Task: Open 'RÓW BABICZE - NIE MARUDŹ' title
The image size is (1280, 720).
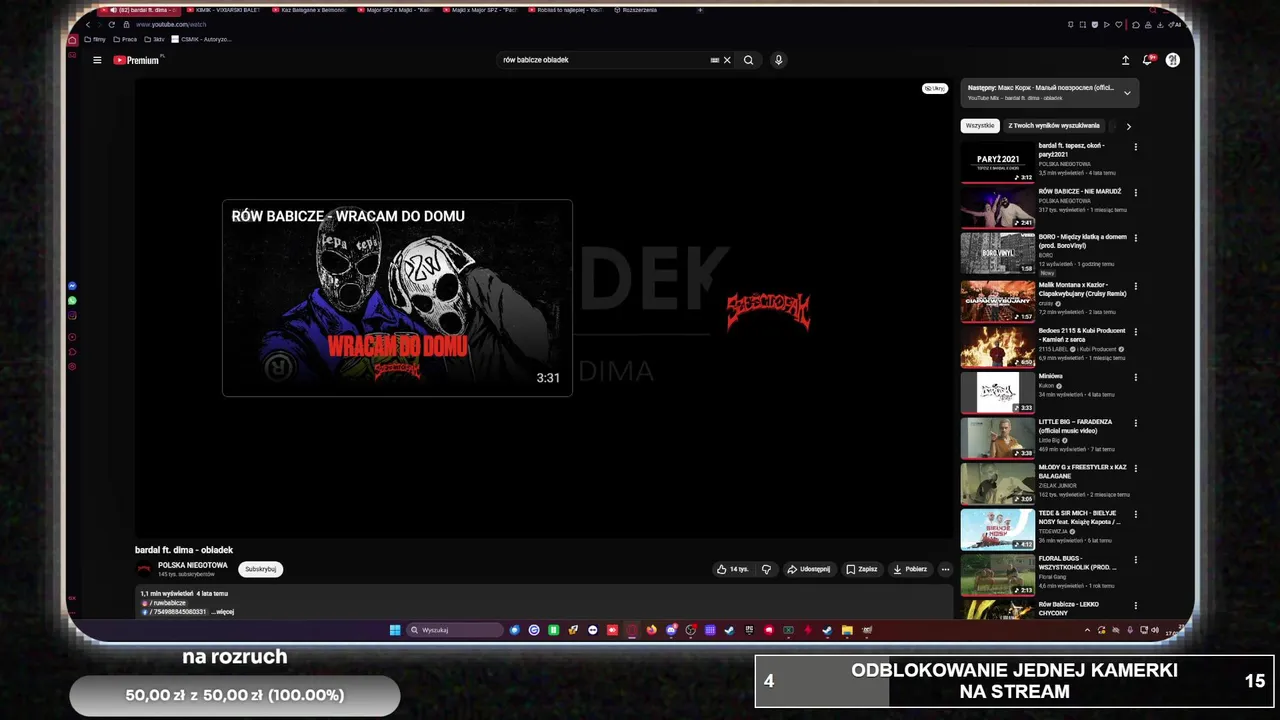Action: point(1080,191)
